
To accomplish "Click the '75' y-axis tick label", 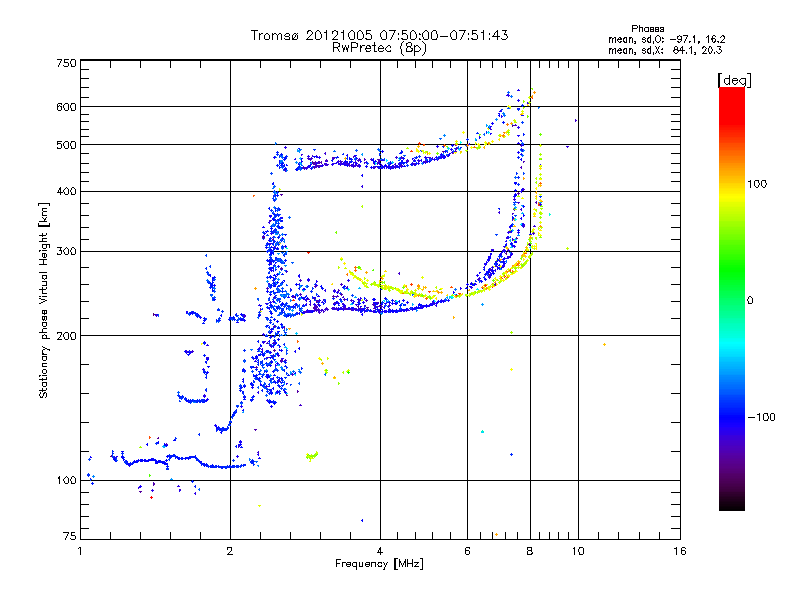I will coord(70,536).
